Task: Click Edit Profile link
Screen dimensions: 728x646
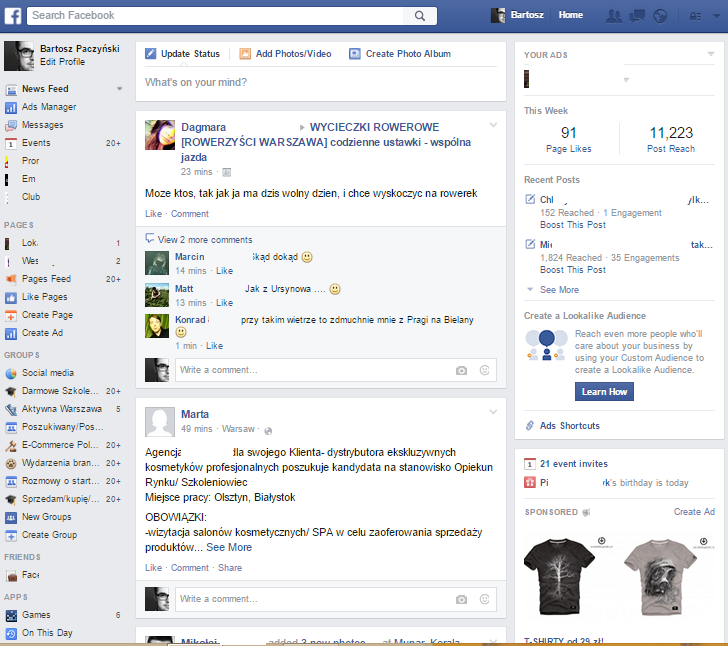Action: click(62, 62)
